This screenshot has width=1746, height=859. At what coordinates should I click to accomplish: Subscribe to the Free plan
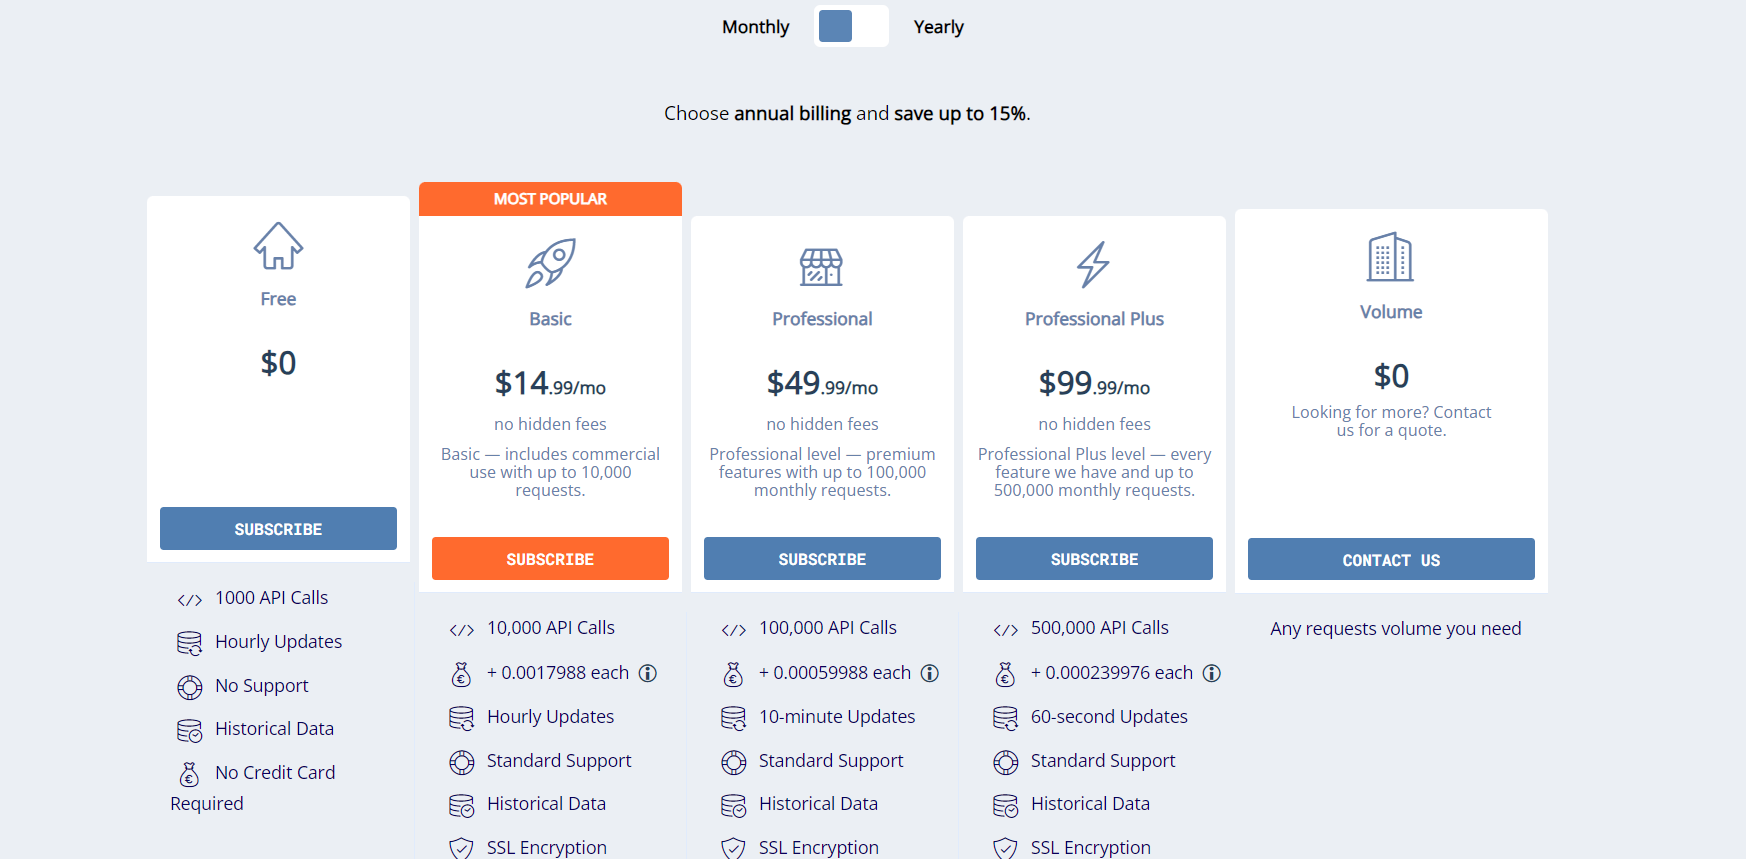pyautogui.click(x=278, y=529)
